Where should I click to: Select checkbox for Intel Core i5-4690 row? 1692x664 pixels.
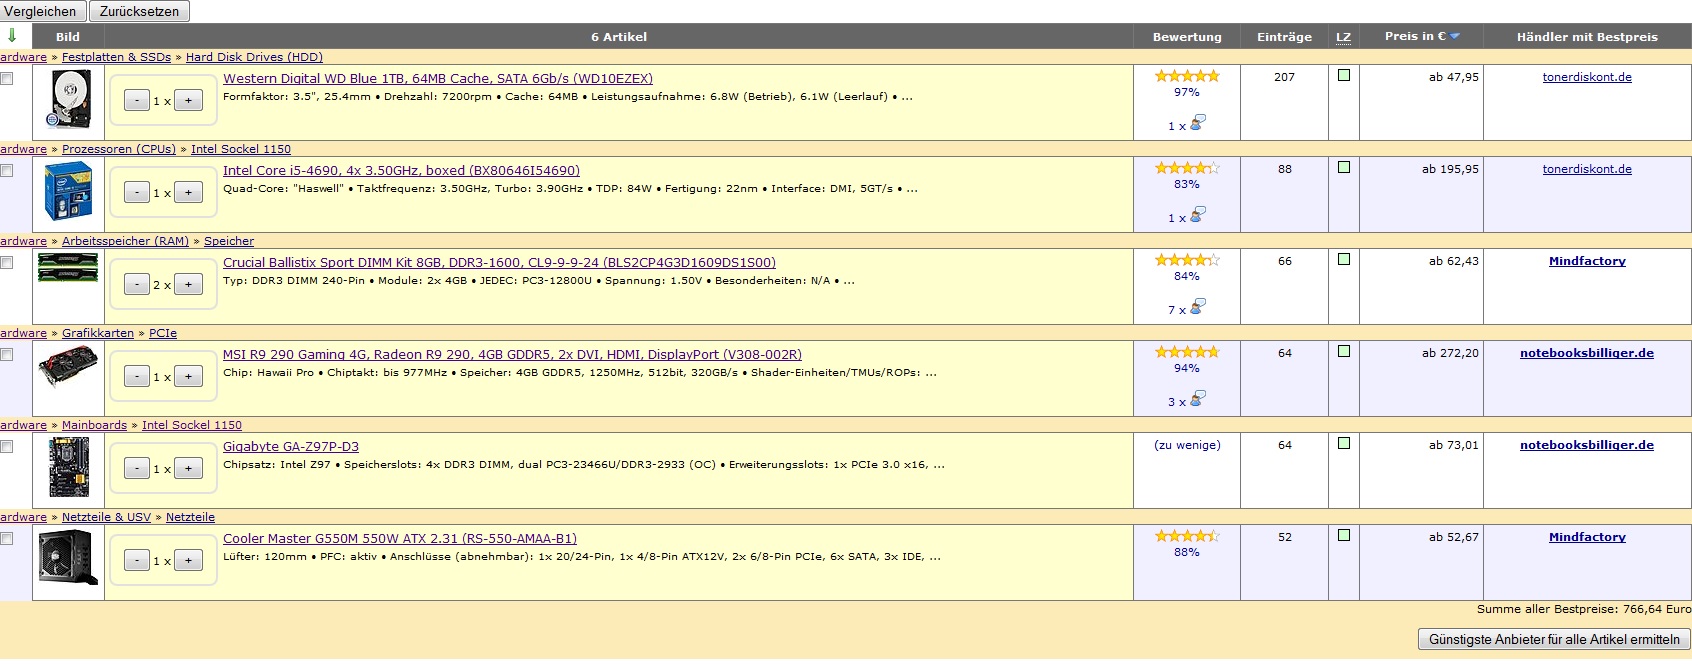tap(7, 170)
